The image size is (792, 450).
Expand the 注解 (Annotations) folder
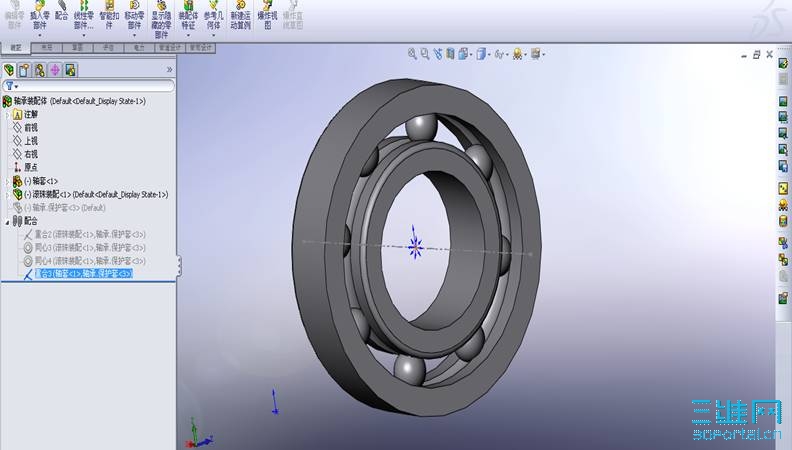(7, 115)
